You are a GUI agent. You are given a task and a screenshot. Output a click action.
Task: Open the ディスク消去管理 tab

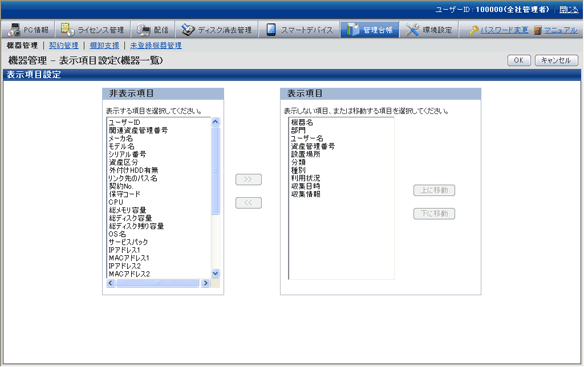[217, 29]
